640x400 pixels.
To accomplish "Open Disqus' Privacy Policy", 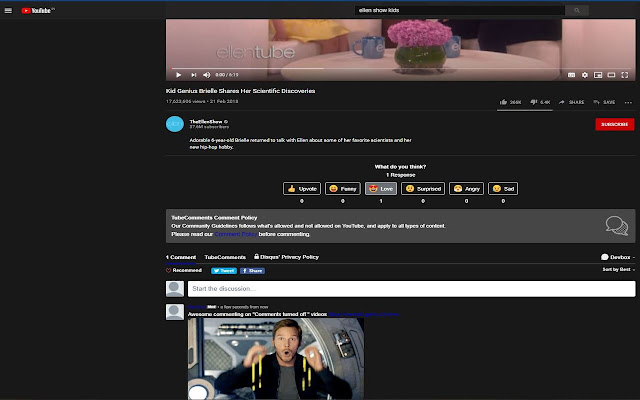I will tap(287, 257).
